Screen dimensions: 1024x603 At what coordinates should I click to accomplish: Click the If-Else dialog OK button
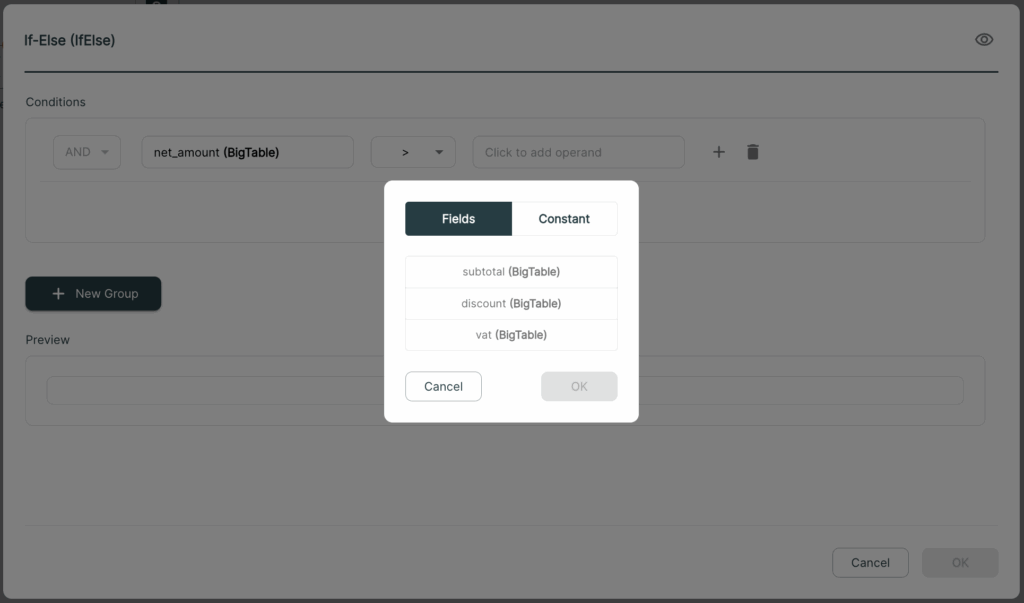960,562
